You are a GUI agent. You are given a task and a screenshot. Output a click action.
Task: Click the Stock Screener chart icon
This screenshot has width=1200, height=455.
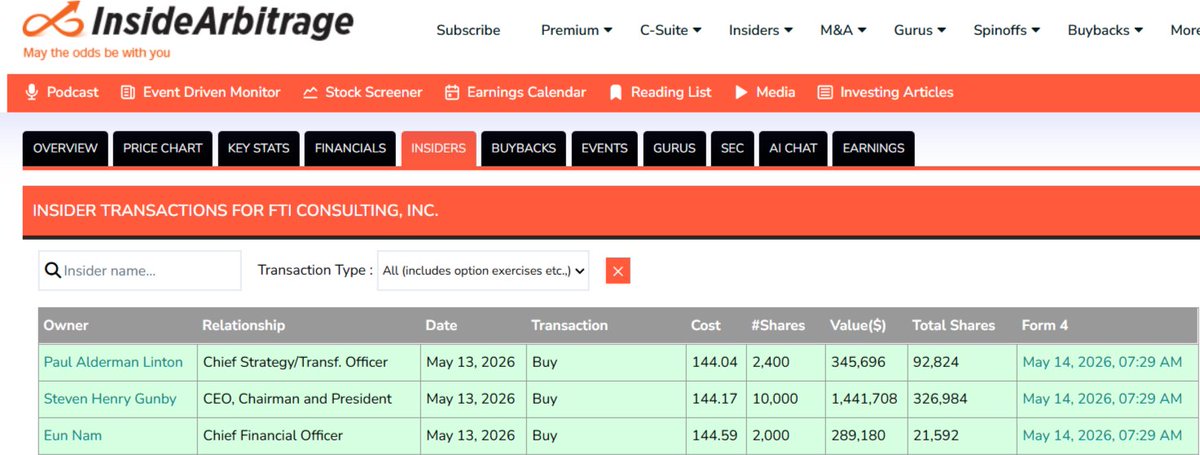(310, 92)
